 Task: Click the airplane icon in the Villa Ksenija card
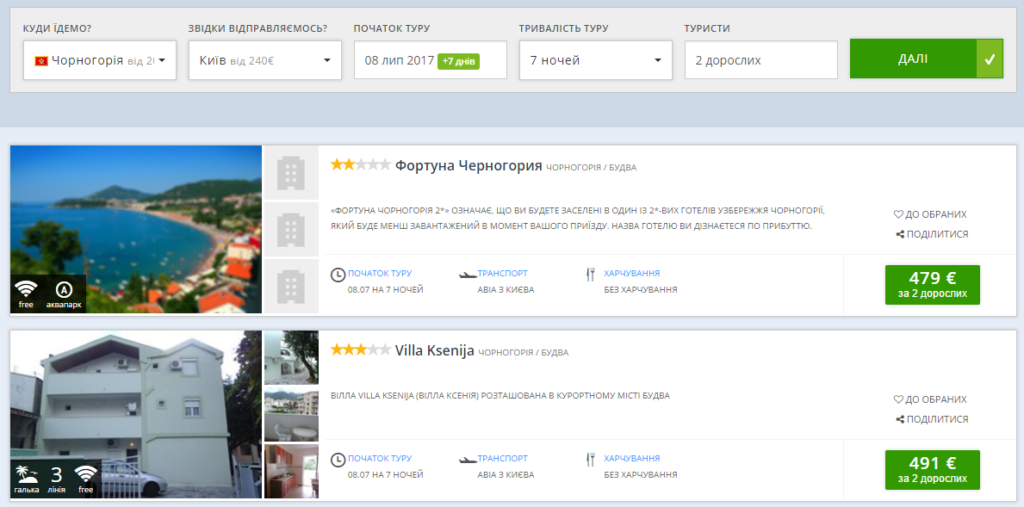[x=468, y=459]
